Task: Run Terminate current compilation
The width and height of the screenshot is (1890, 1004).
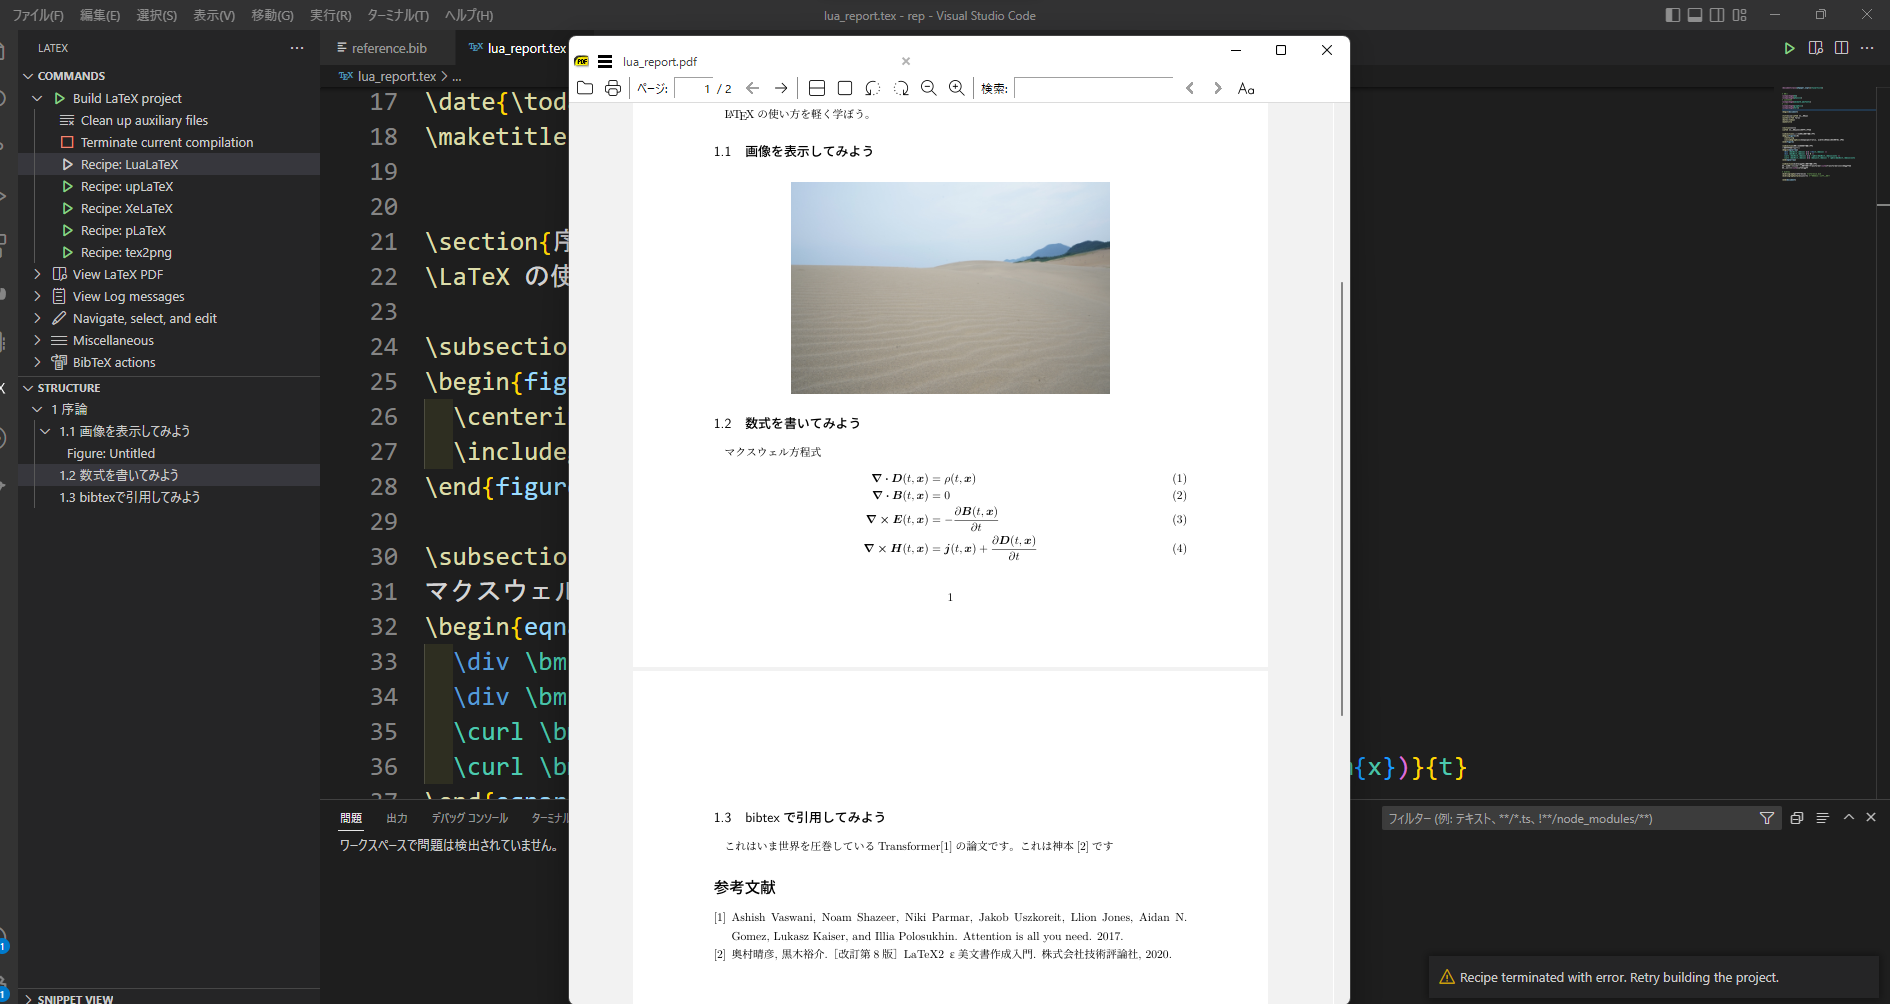Action: pyautogui.click(x=167, y=142)
